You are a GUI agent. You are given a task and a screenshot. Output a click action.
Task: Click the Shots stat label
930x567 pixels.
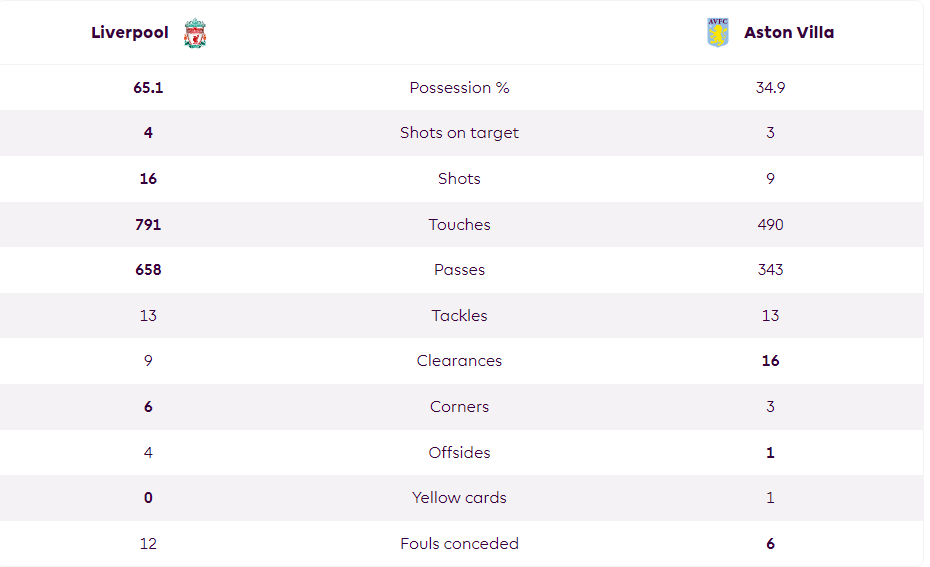click(x=459, y=179)
